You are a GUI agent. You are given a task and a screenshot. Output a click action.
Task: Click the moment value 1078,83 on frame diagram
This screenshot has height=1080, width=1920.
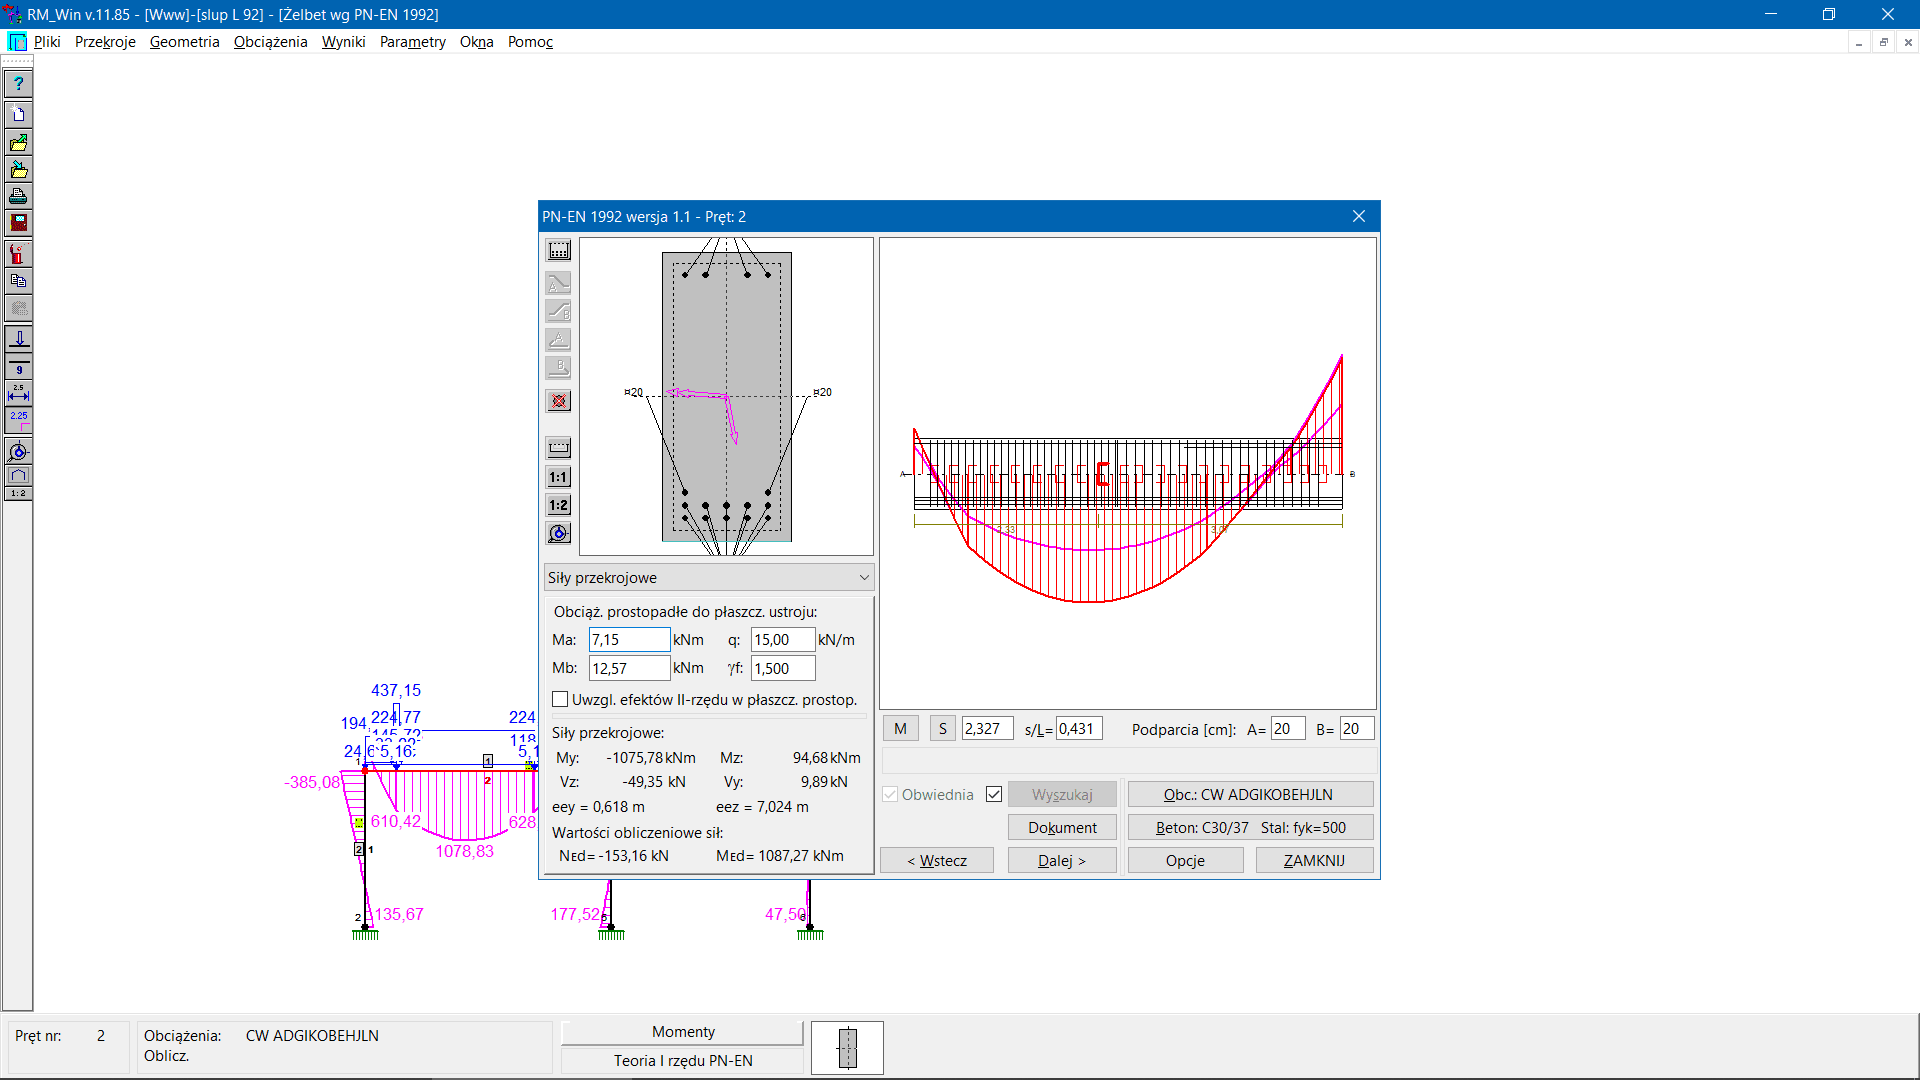click(x=464, y=851)
